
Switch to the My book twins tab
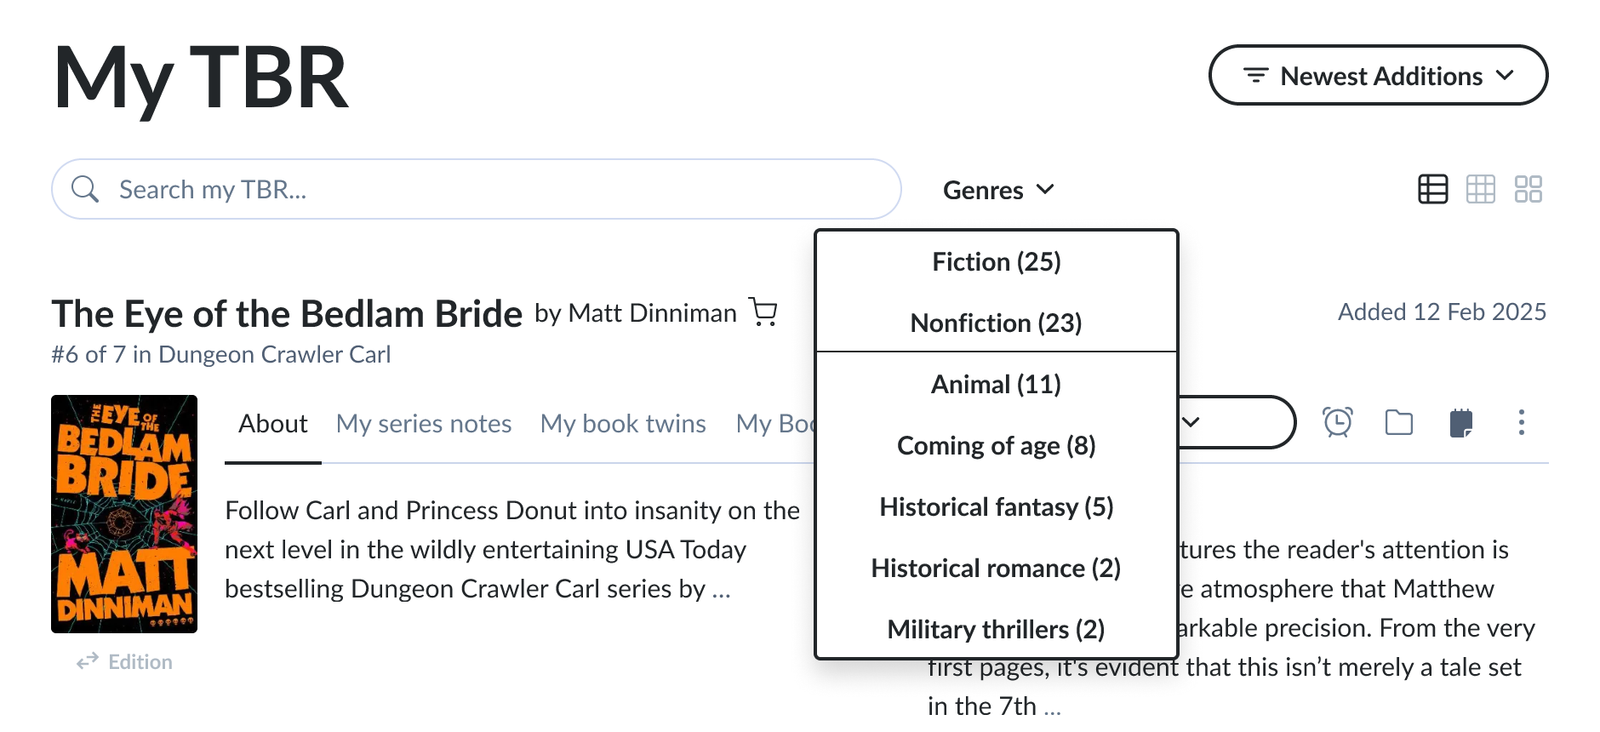tap(623, 423)
